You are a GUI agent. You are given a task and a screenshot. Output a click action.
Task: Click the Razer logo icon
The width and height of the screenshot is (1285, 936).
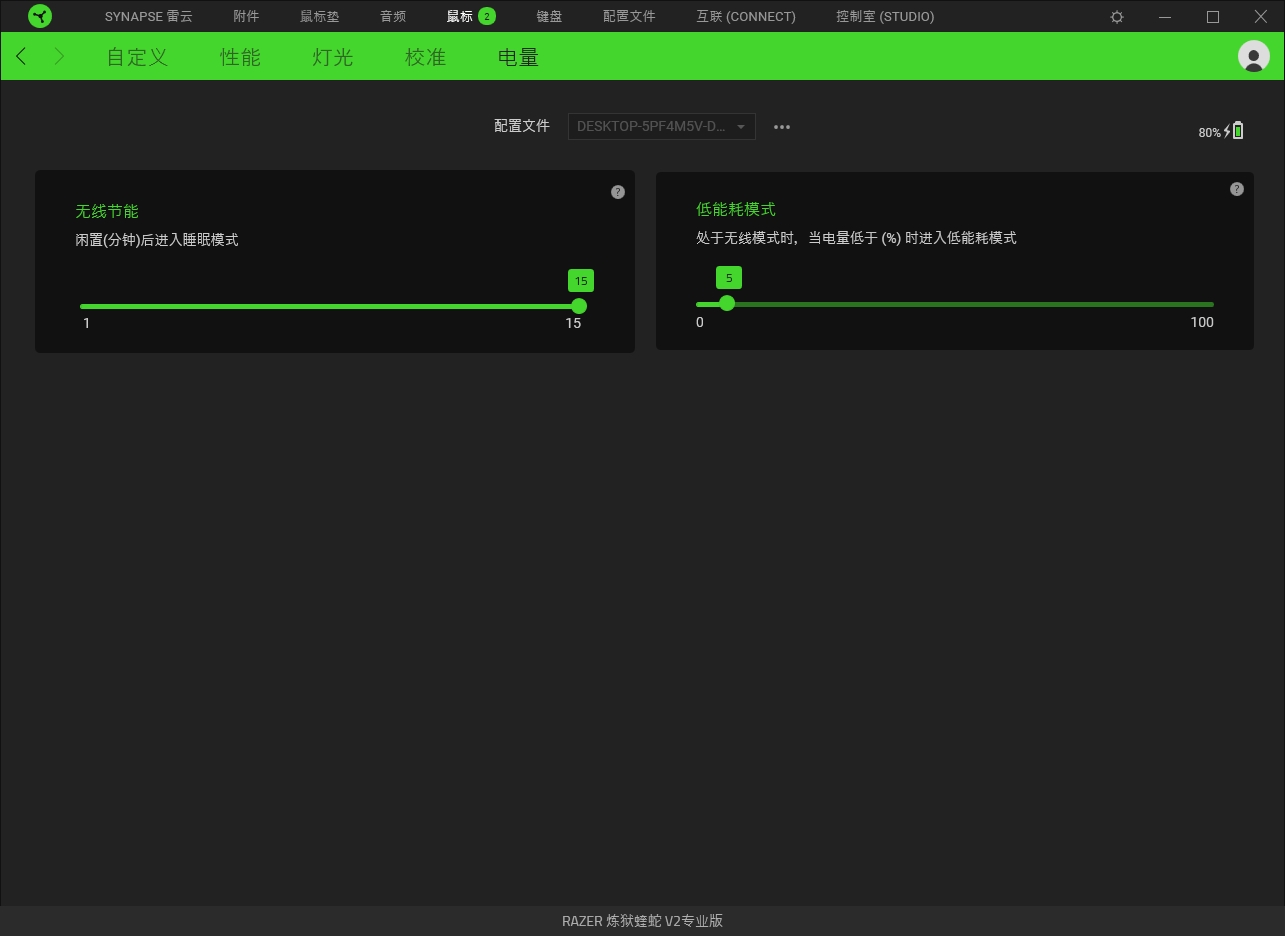coord(40,16)
